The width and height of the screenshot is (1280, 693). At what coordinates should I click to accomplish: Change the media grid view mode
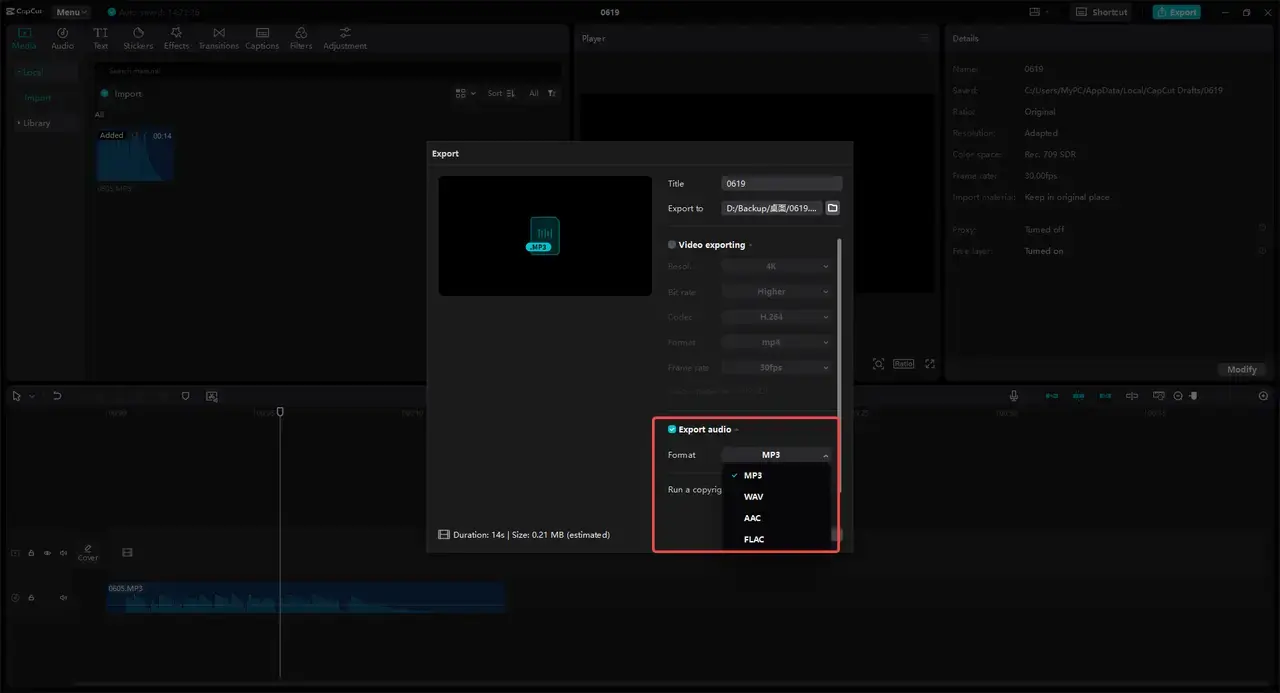[x=465, y=93]
